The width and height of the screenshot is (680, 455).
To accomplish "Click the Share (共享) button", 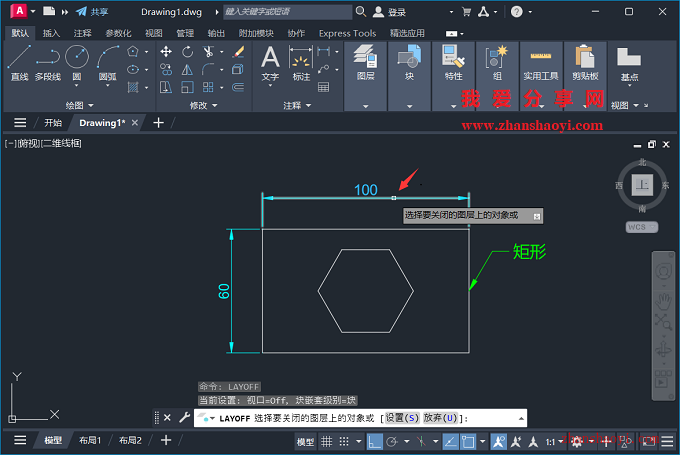I will 92,12.
